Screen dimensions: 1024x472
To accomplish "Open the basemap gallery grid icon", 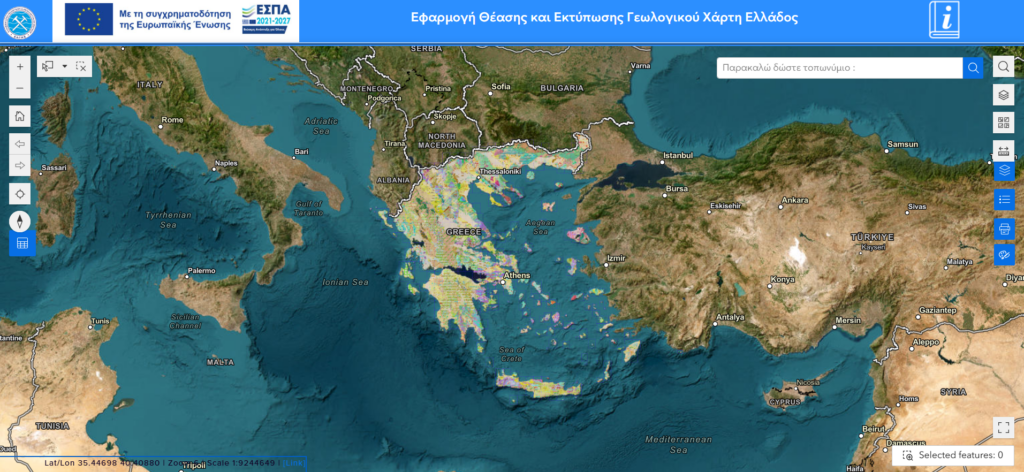I will [x=1004, y=122].
